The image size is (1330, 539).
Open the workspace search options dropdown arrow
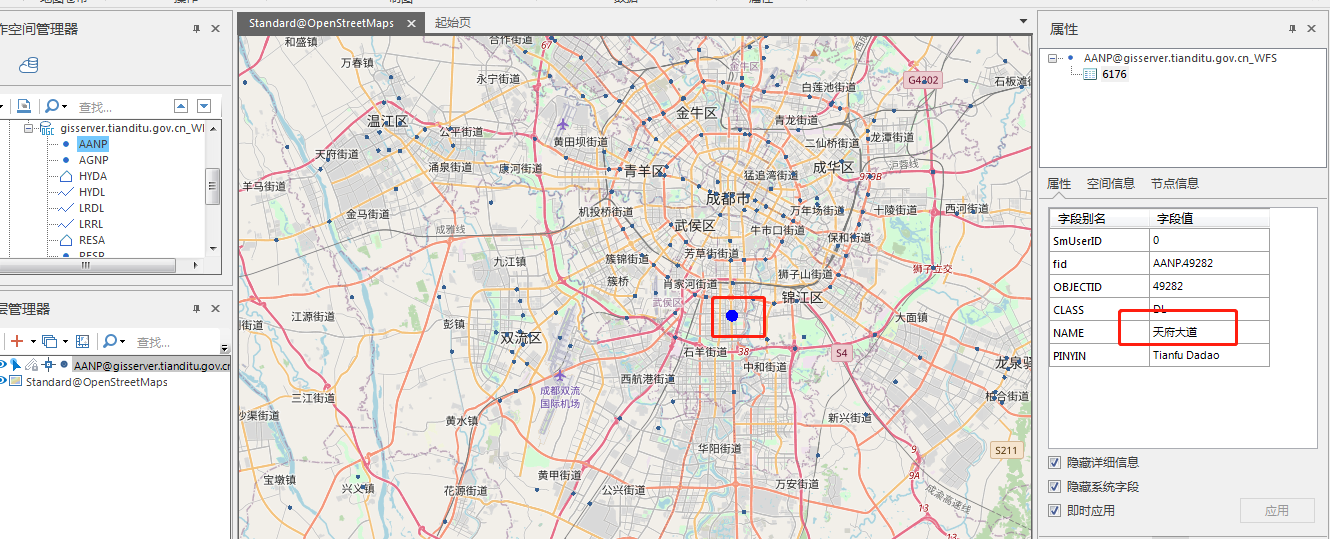click(65, 106)
